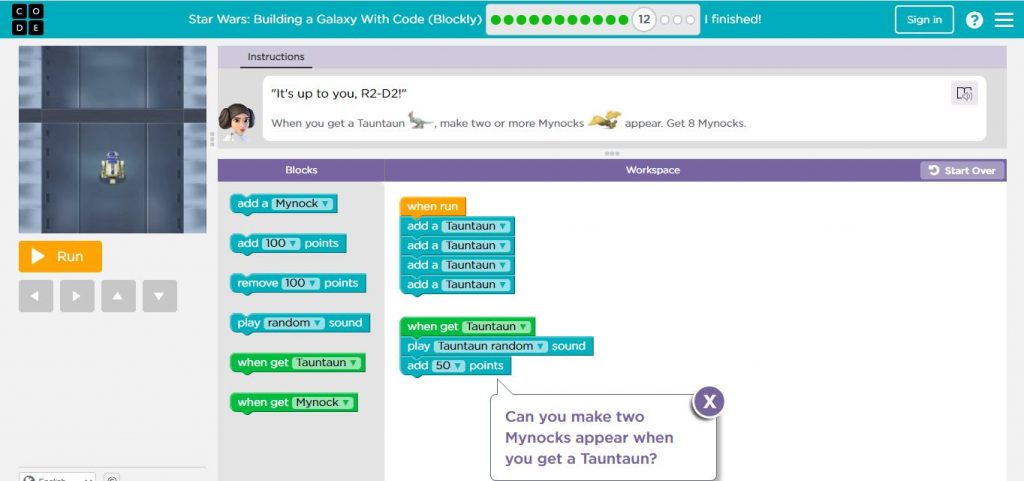Image resolution: width=1024 pixels, height=481 pixels.
Task: Switch to the Instructions tab
Action: pyautogui.click(x=276, y=57)
